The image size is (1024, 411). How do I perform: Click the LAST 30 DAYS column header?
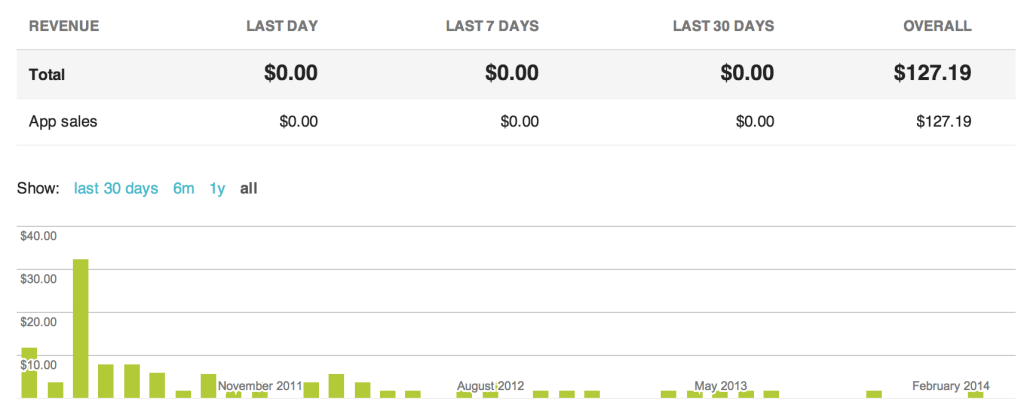pyautogui.click(x=724, y=27)
